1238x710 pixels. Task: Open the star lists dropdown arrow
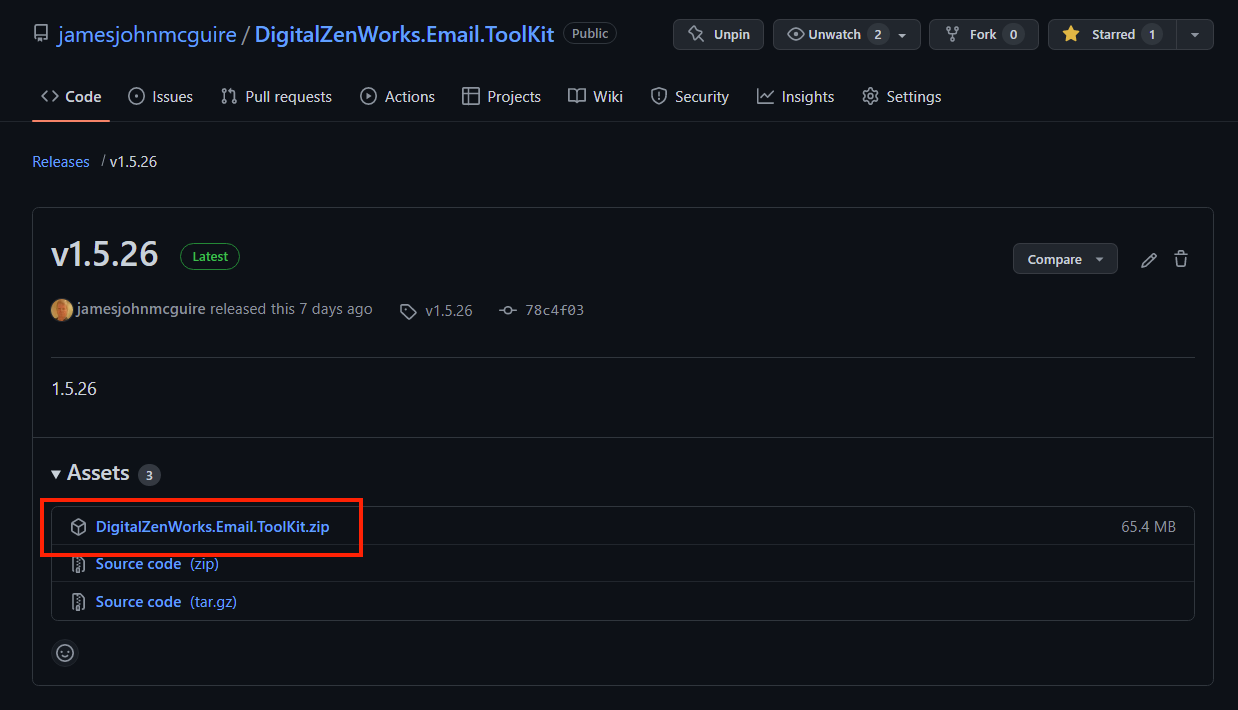pyautogui.click(x=1195, y=34)
